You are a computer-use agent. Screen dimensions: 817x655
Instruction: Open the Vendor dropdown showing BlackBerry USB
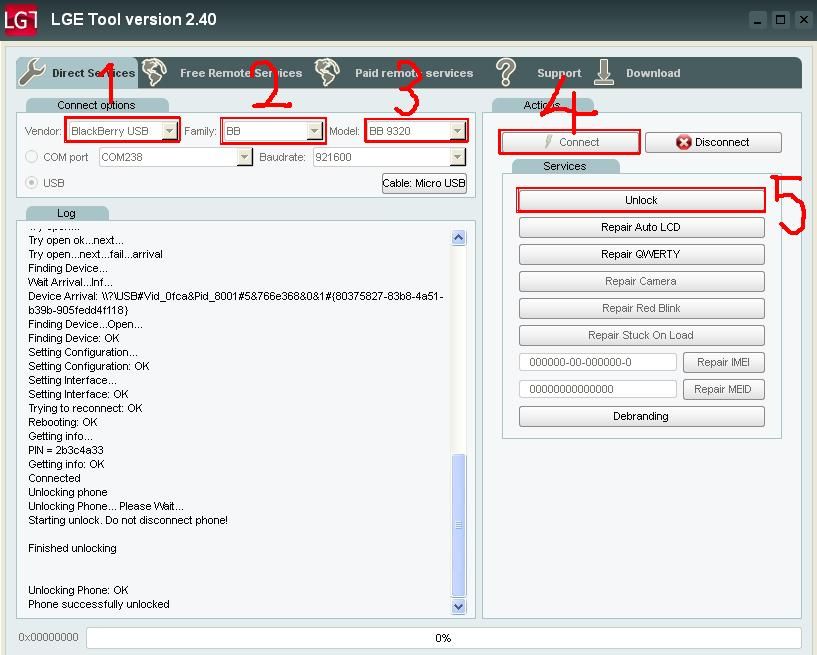point(169,131)
